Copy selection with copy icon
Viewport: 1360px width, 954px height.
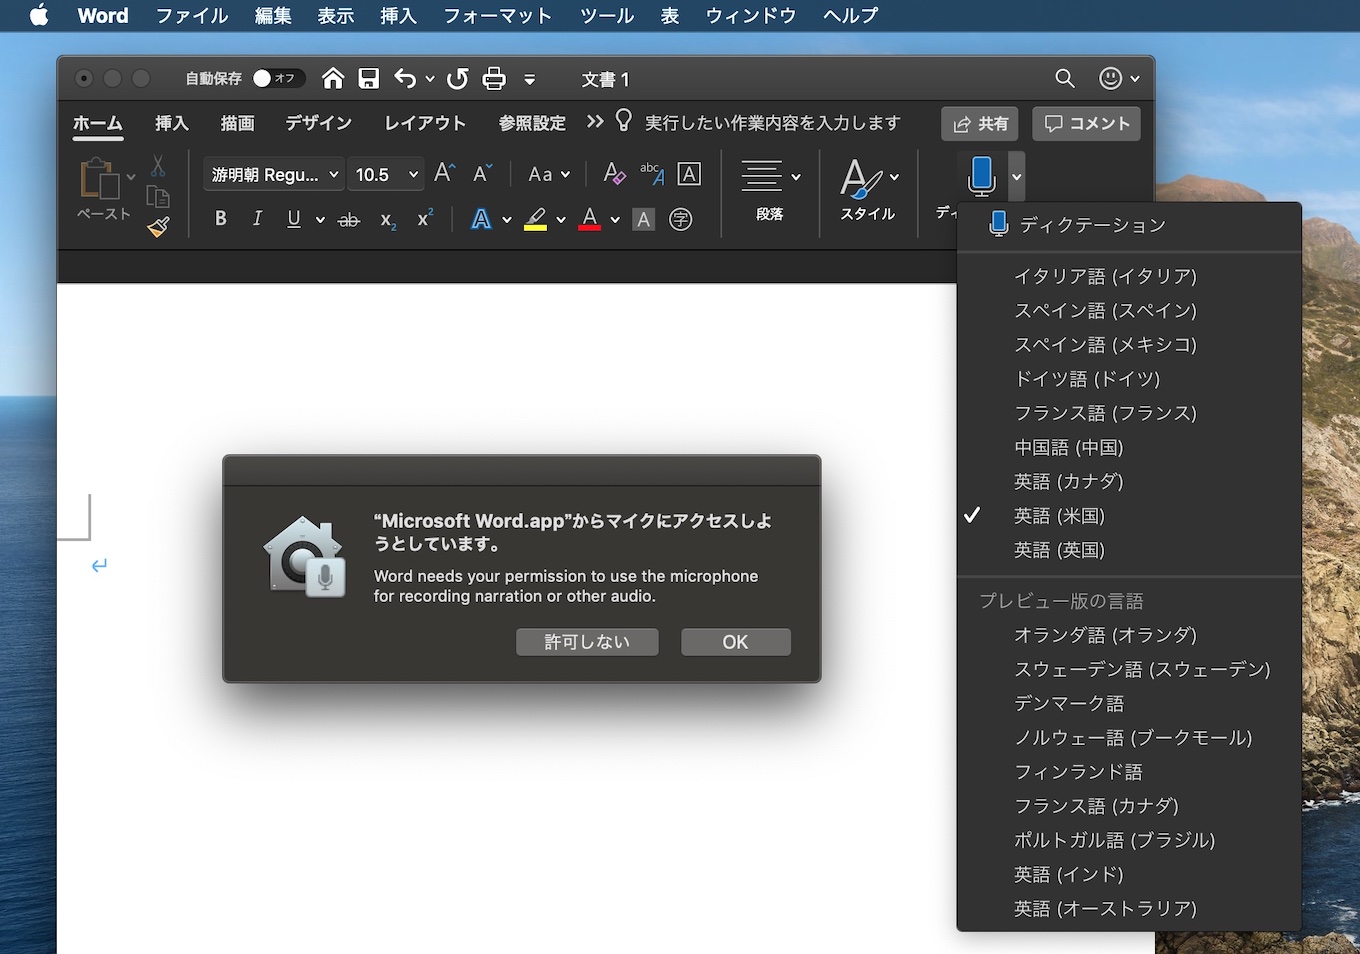coord(158,197)
